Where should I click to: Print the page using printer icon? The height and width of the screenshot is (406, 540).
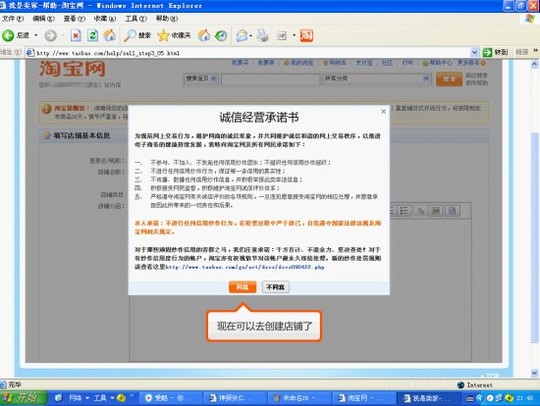(x=263, y=35)
